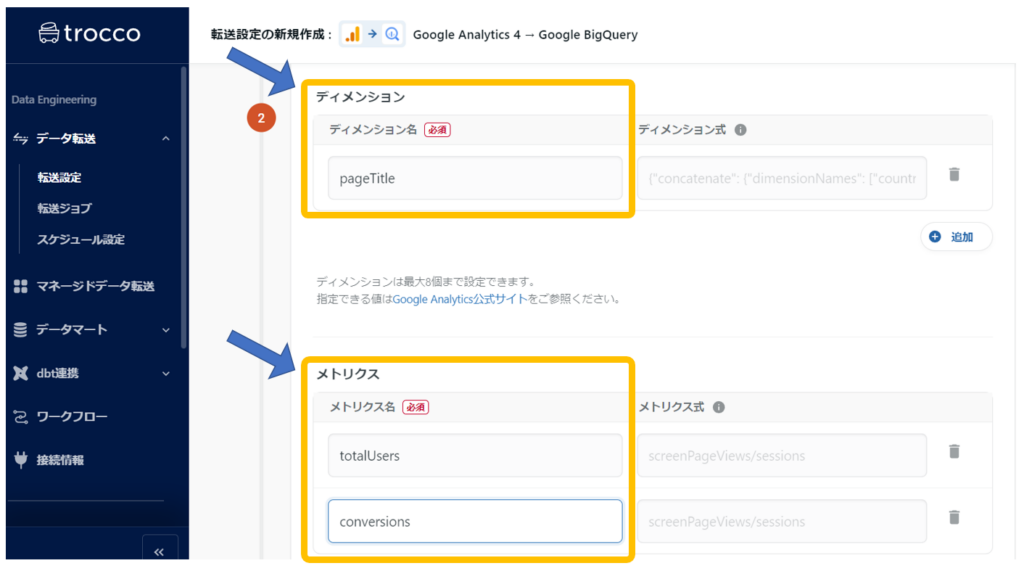Image resolution: width=1024 pixels, height=571 pixels.
Task: Click the pageTitle dimension name field
Action: 474,178
